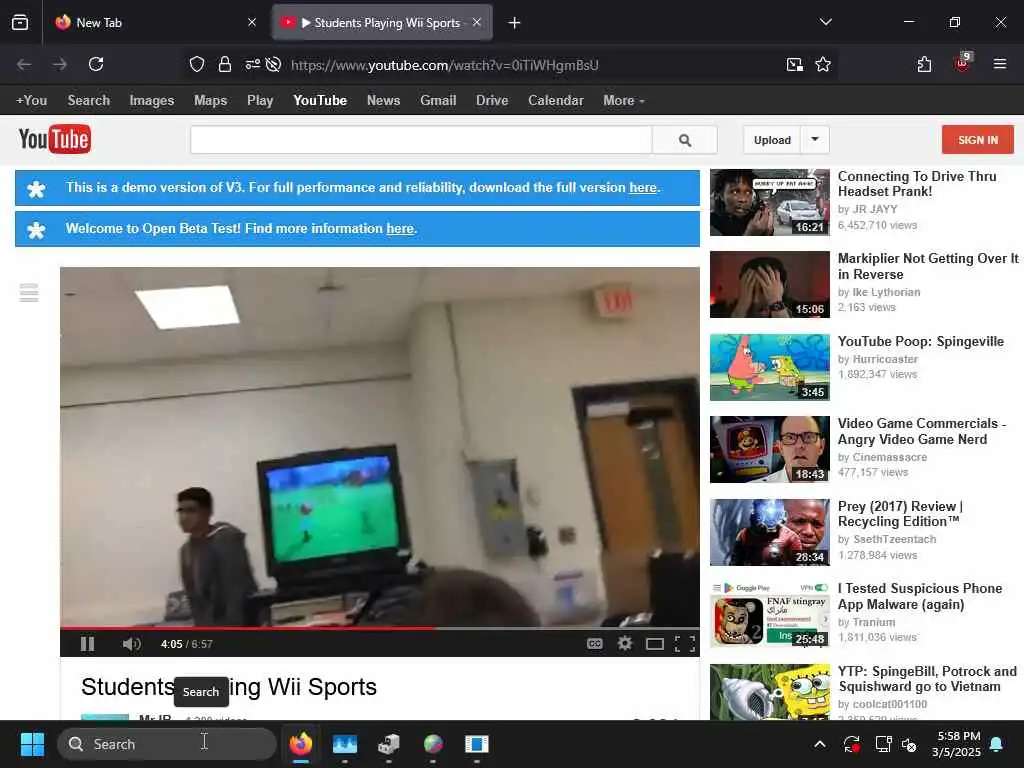Viewport: 1024px width, 768px height.
Task: Open the Firefox Extensions puzzle icon
Action: [924, 64]
